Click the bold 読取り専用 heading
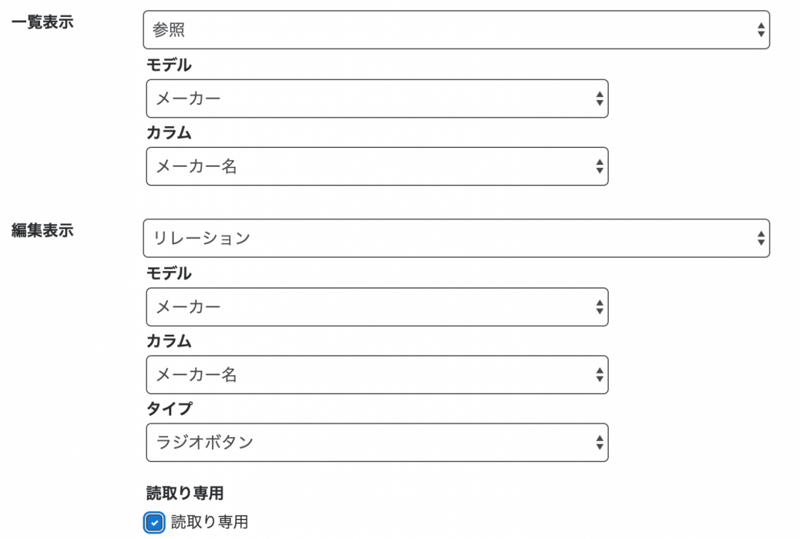 tap(184, 493)
